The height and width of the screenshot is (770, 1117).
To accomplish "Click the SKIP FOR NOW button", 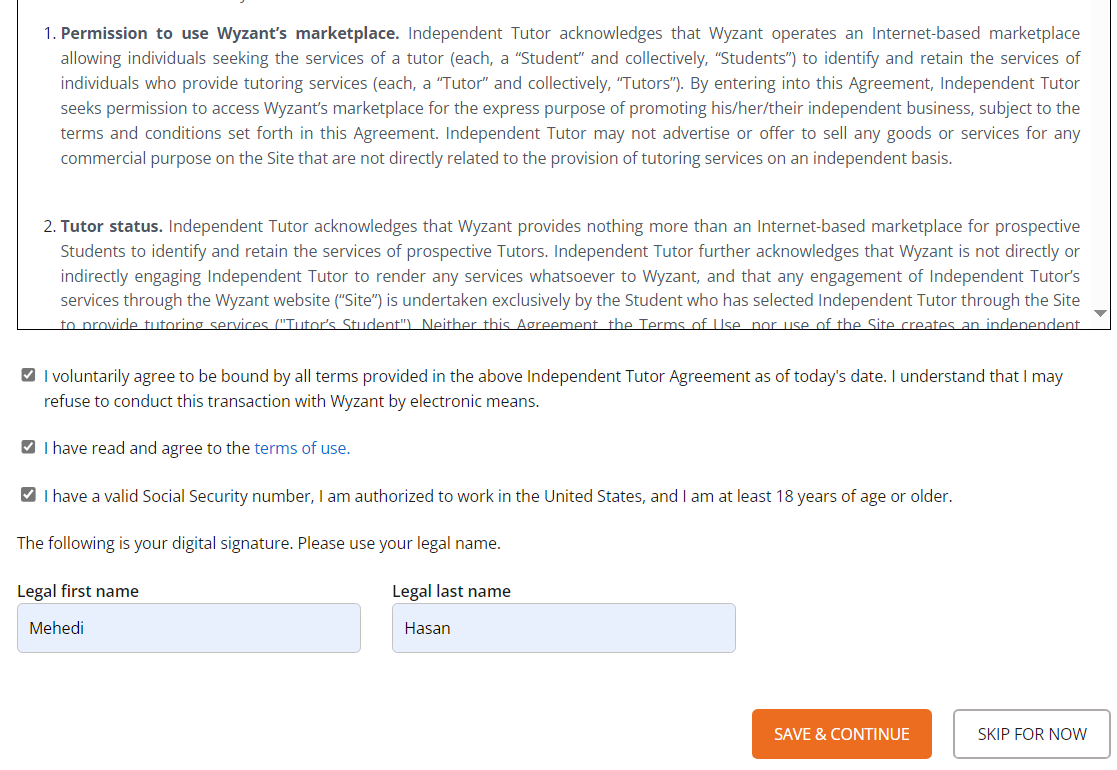I will 1031,733.
